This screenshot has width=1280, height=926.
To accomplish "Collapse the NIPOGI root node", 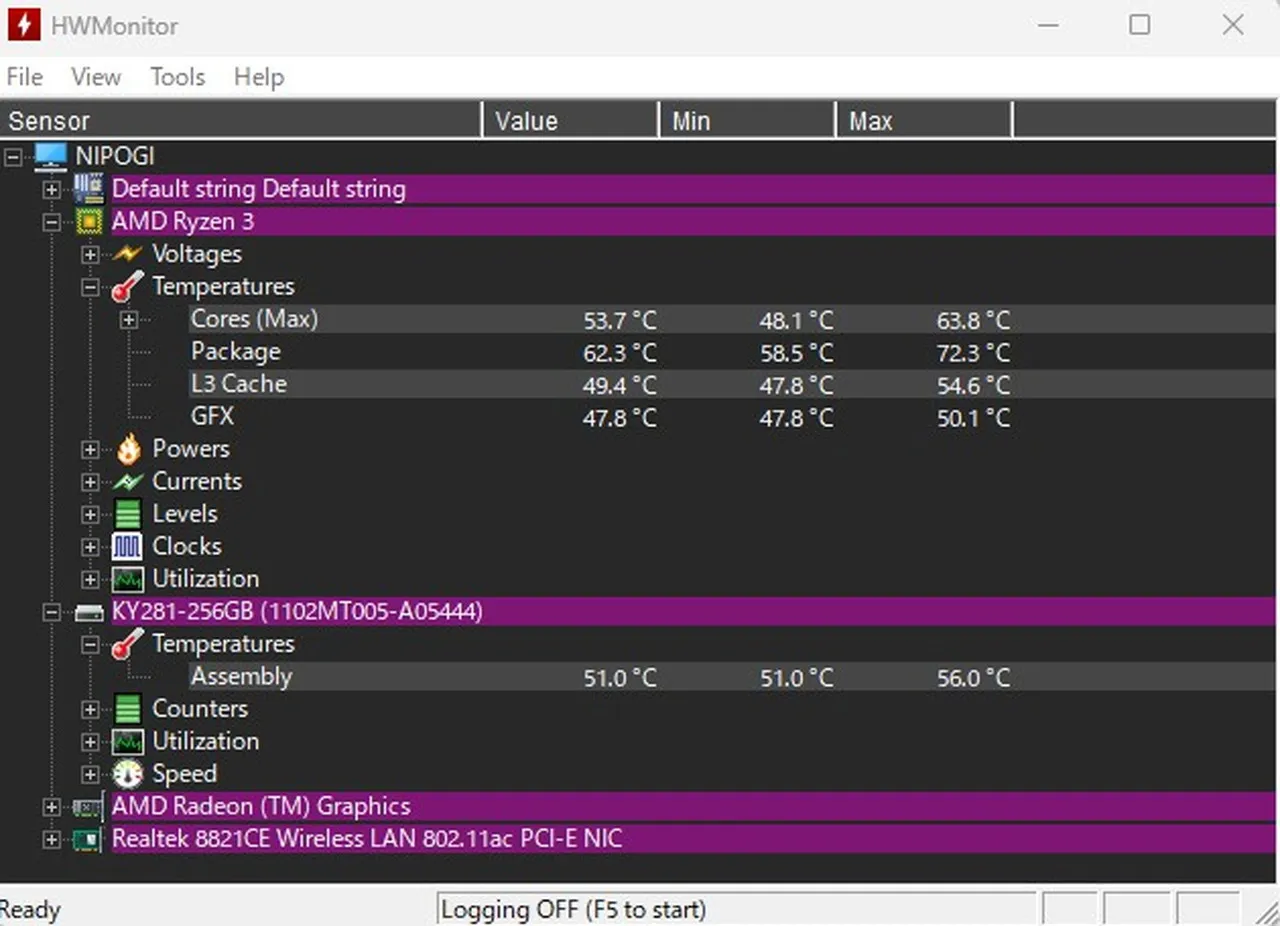I will (x=14, y=157).
